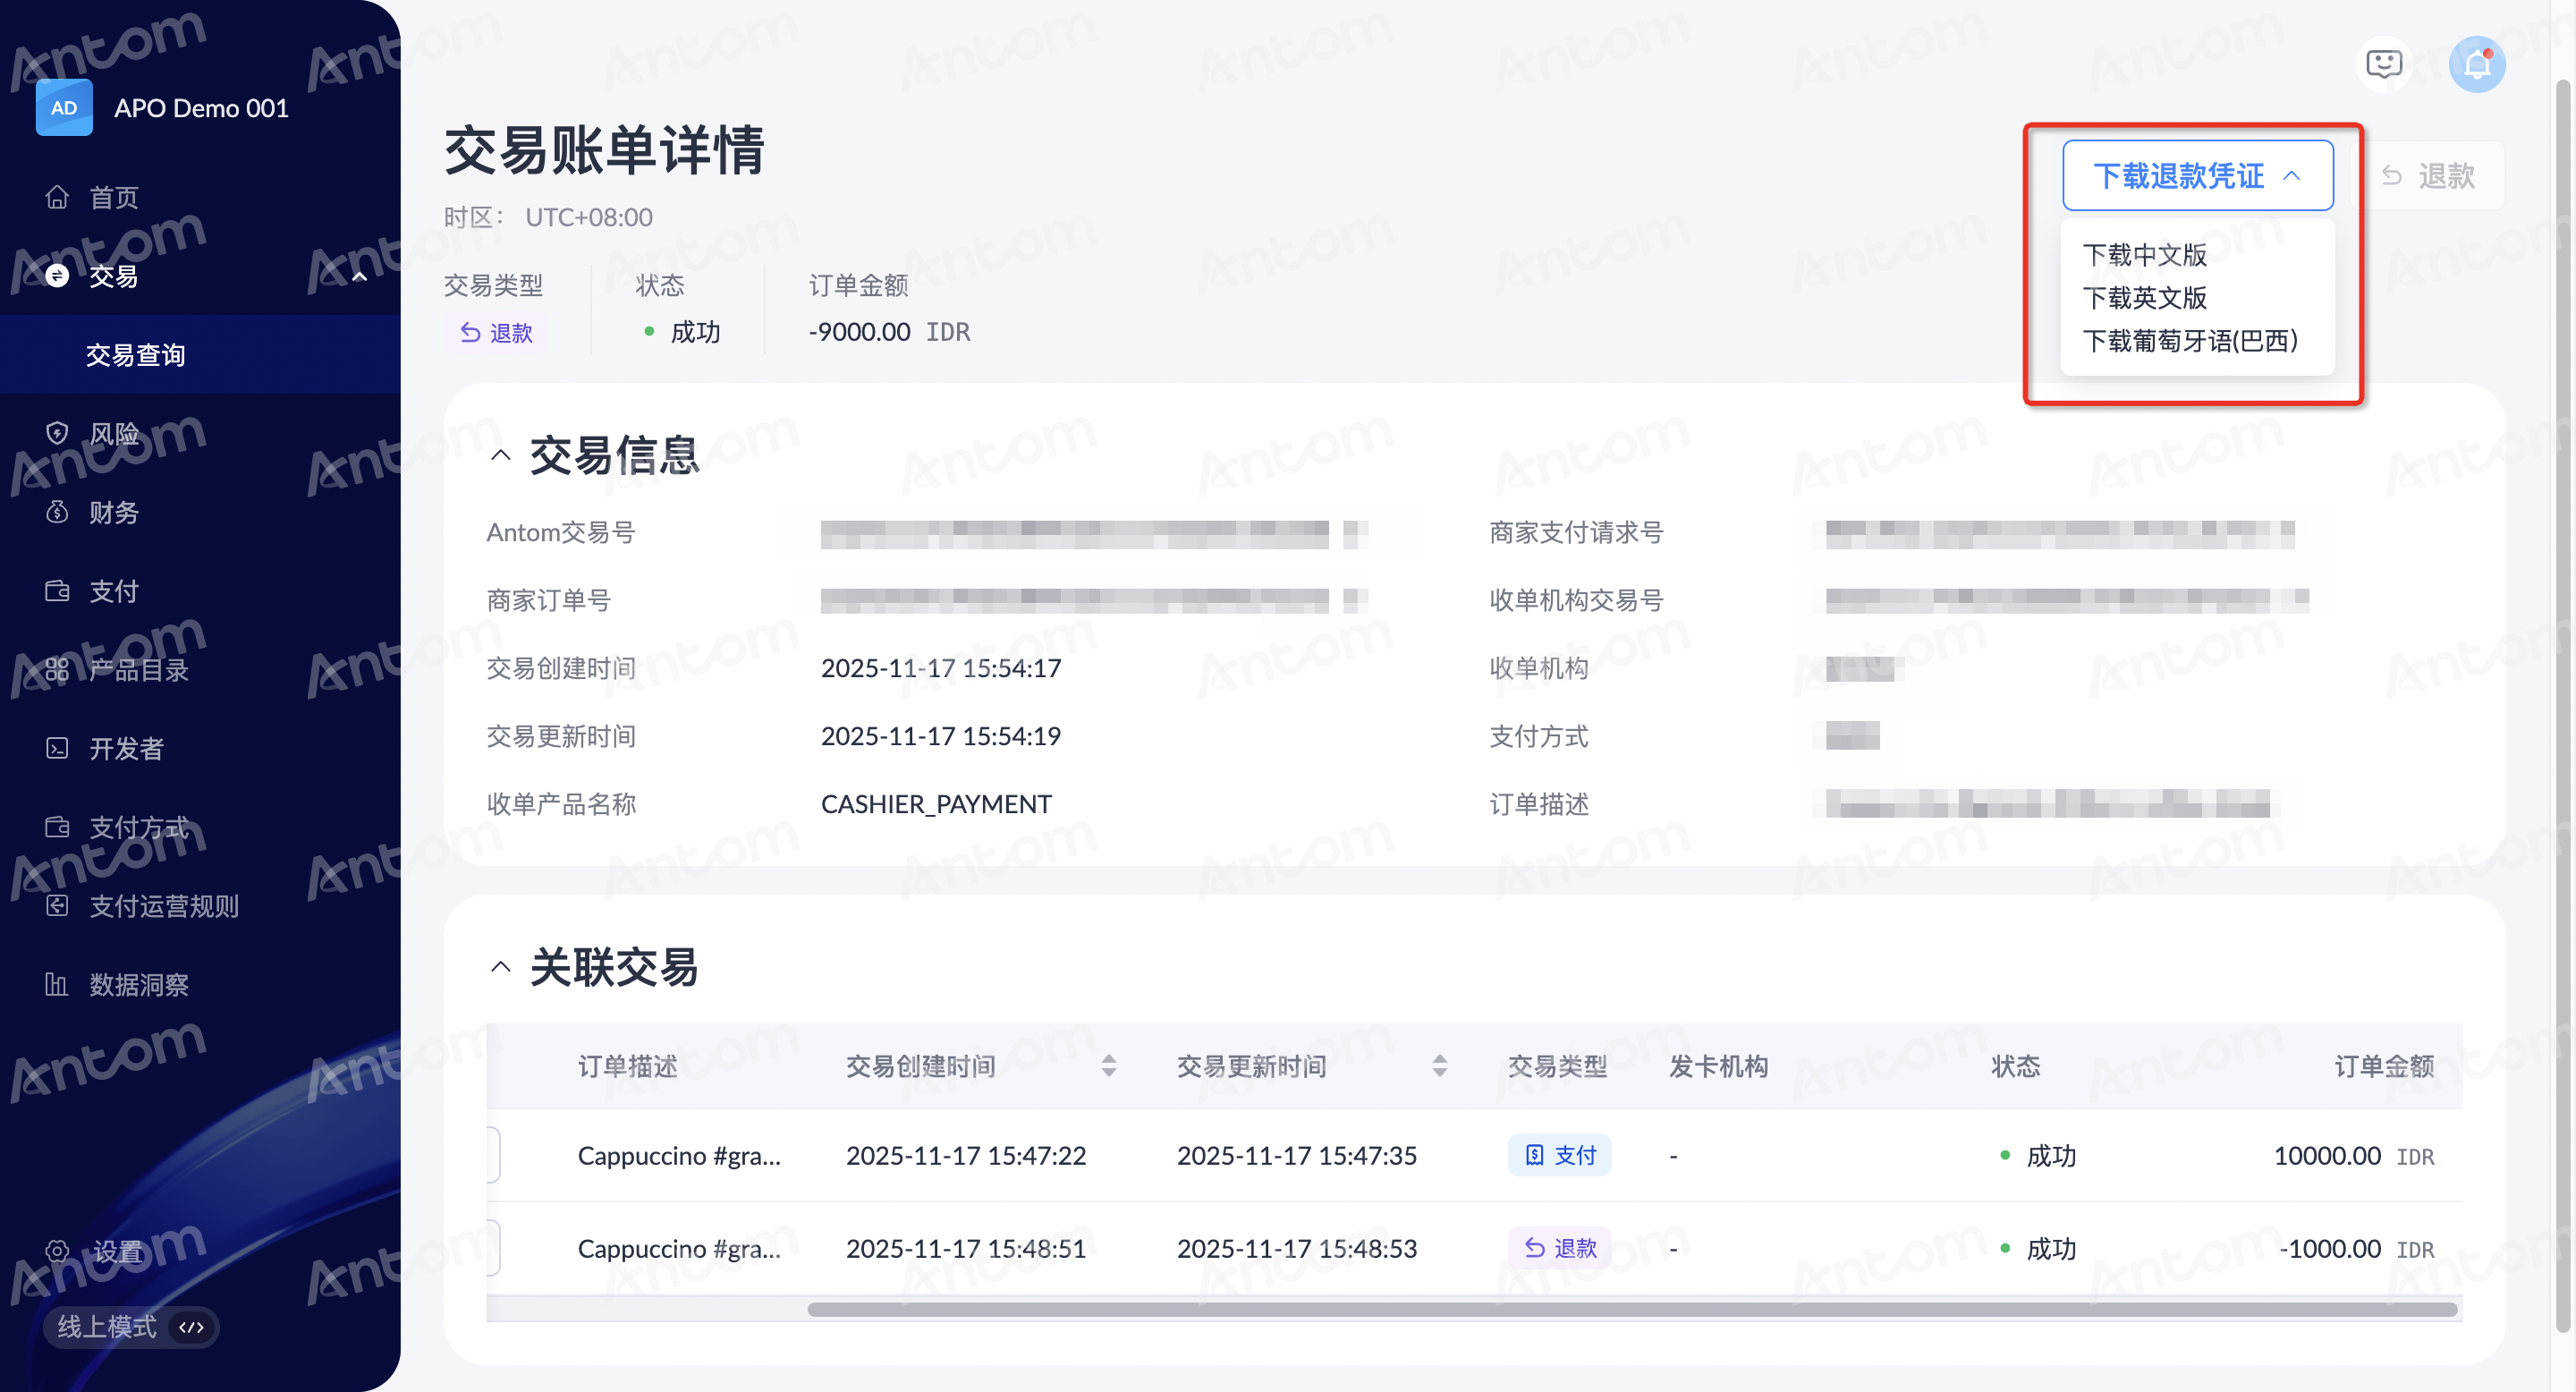Image resolution: width=2576 pixels, height=1392 pixels.
Task: Click the 支付 type tag in first row
Action: 1559,1155
